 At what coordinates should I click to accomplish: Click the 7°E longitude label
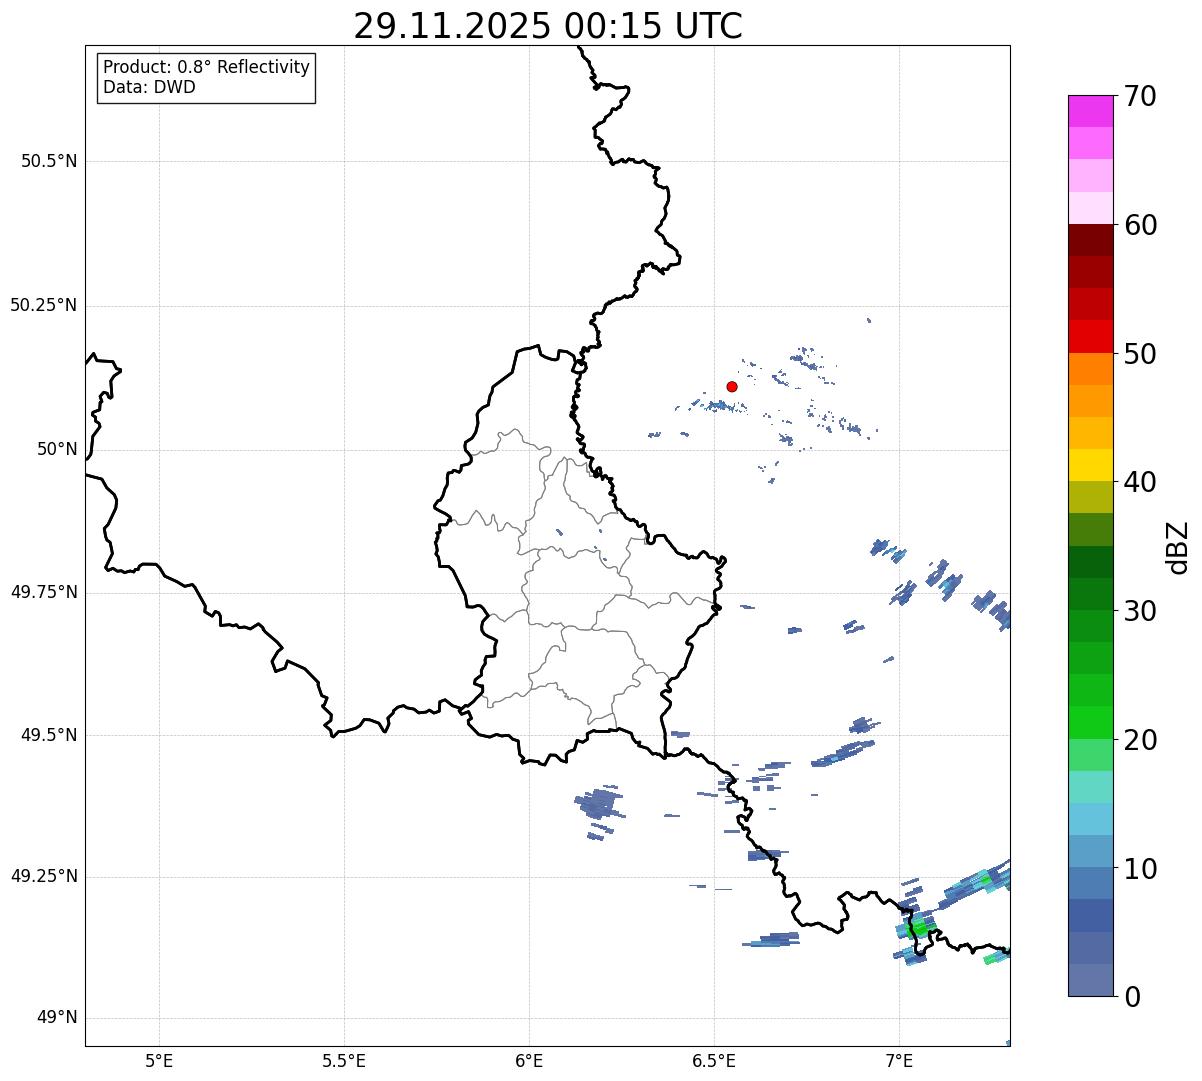pos(899,1060)
